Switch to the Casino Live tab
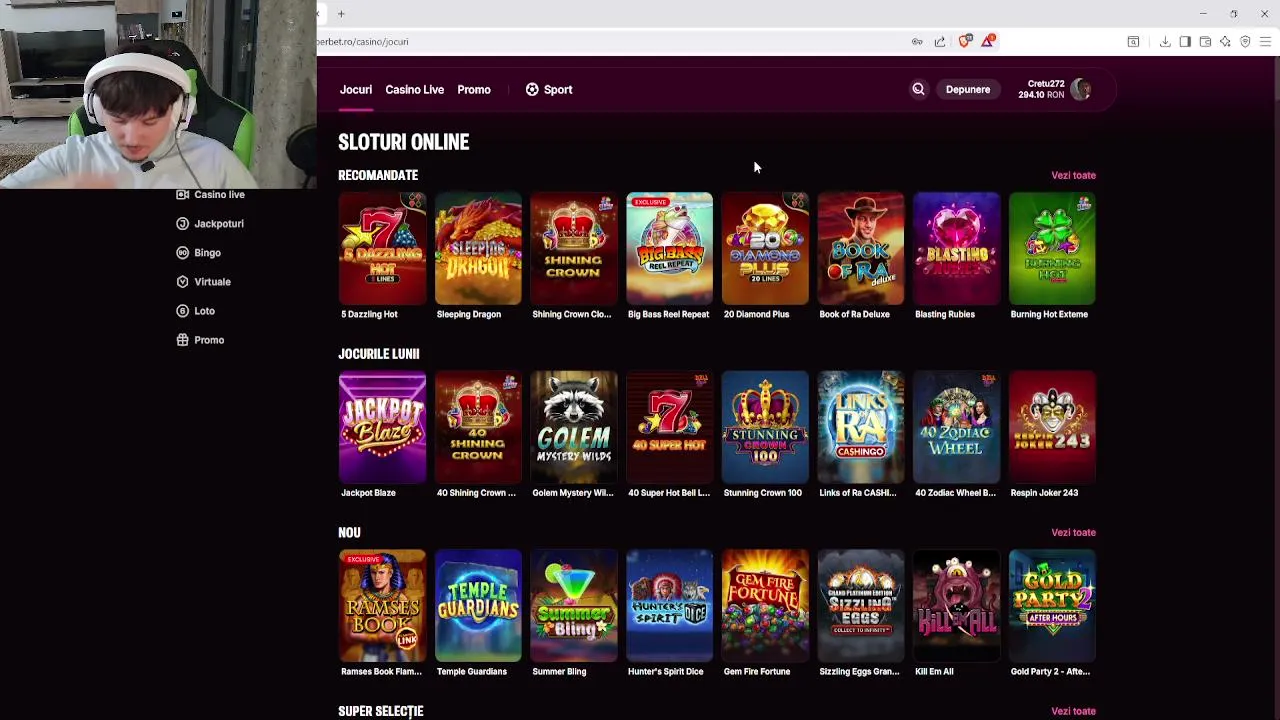The image size is (1280, 720). click(415, 90)
